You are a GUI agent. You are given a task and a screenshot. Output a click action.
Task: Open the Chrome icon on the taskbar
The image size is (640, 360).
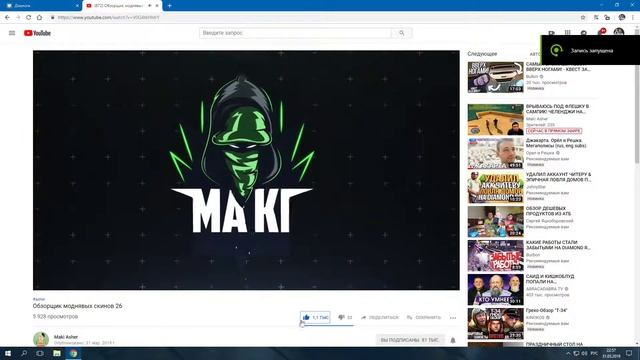(73, 353)
